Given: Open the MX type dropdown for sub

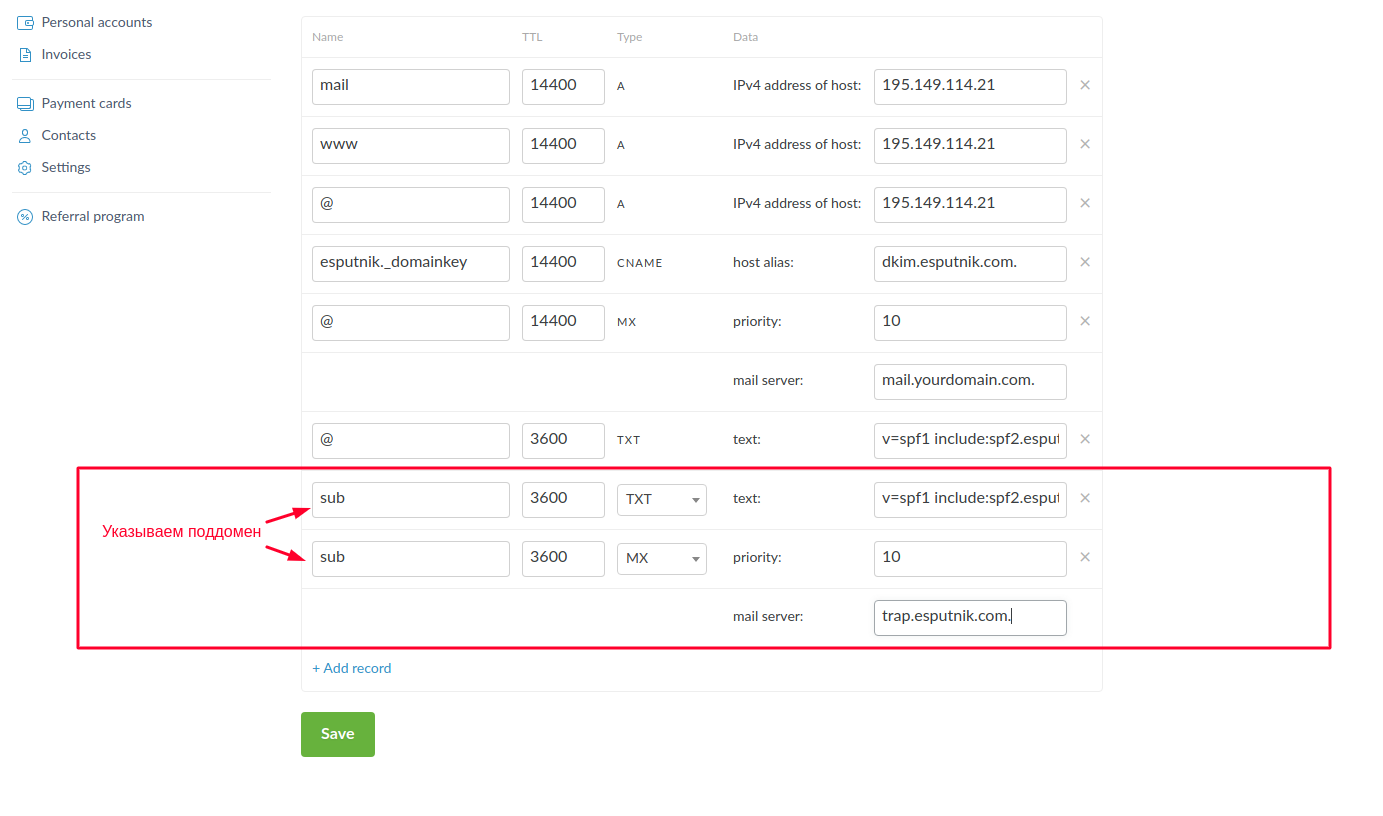Looking at the screenshot, I should 661,558.
